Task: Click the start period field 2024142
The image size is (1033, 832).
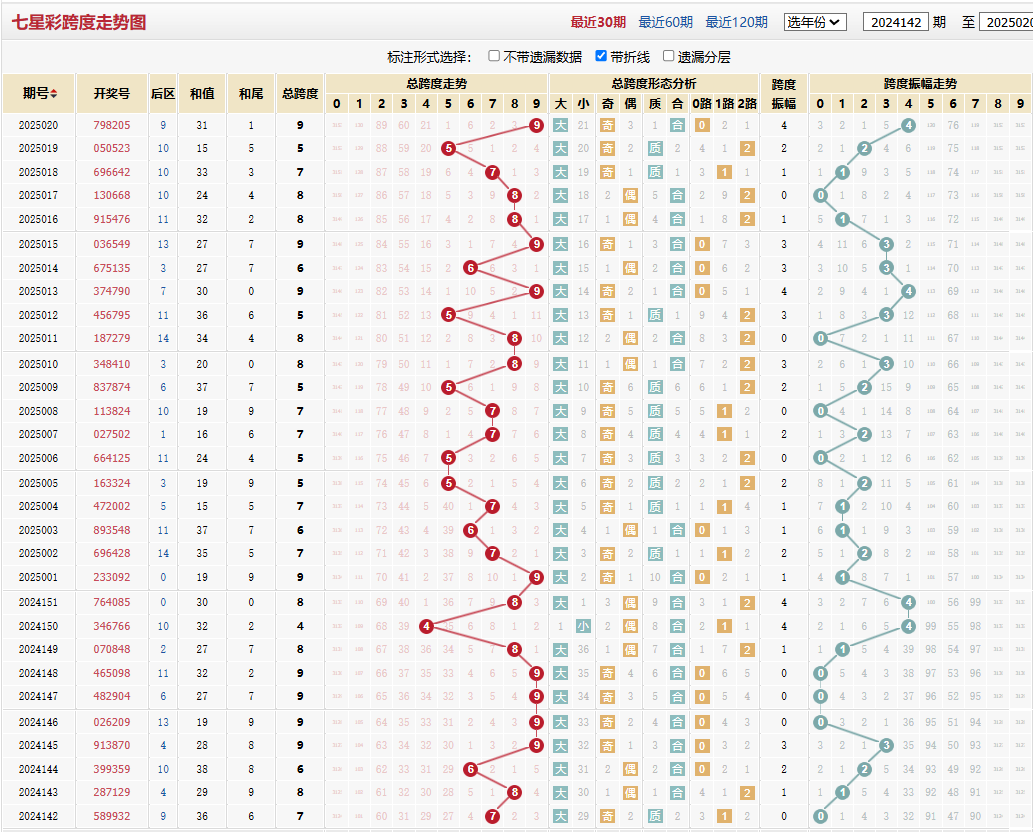Action: pos(896,22)
